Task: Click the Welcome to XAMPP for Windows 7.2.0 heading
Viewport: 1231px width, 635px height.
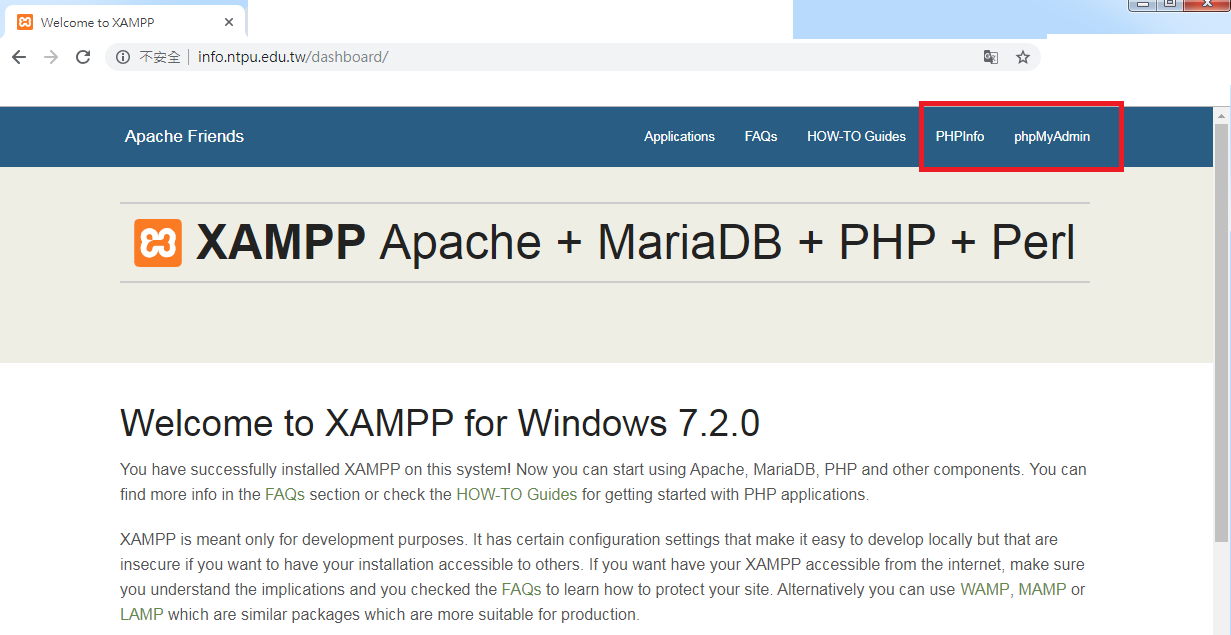Action: tap(440, 423)
